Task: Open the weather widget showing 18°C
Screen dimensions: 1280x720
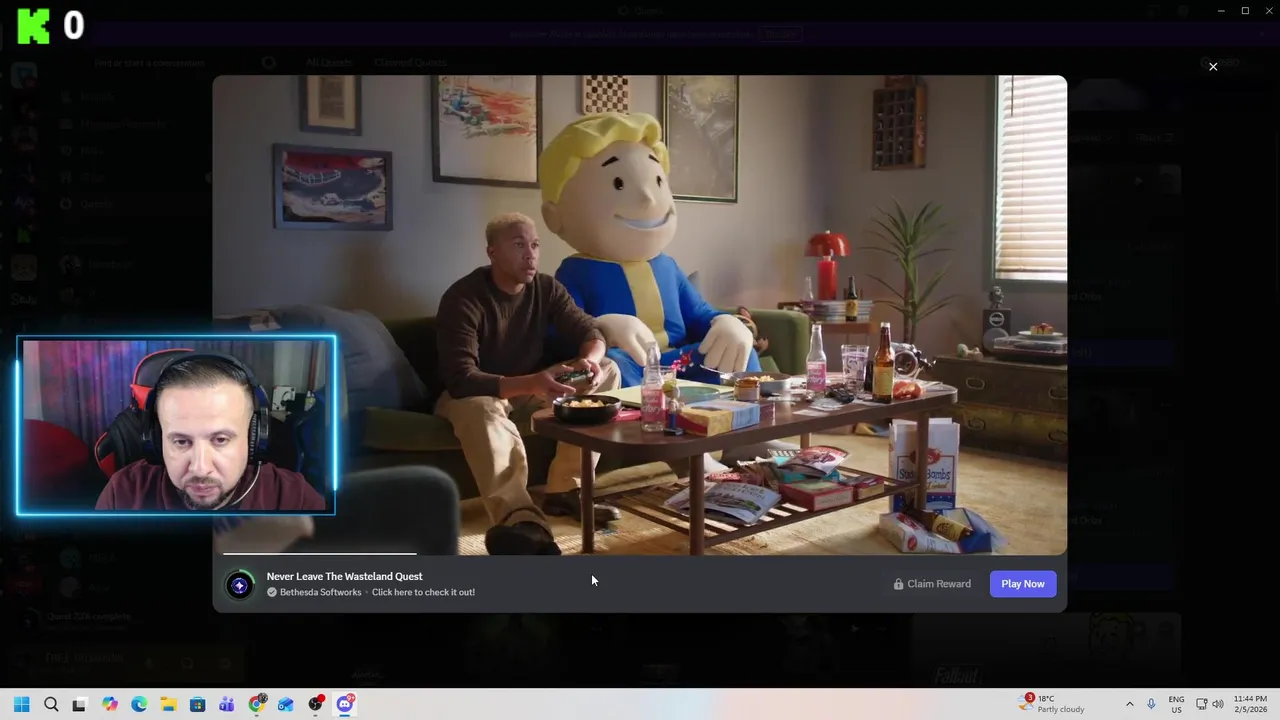Action: [x=1052, y=704]
